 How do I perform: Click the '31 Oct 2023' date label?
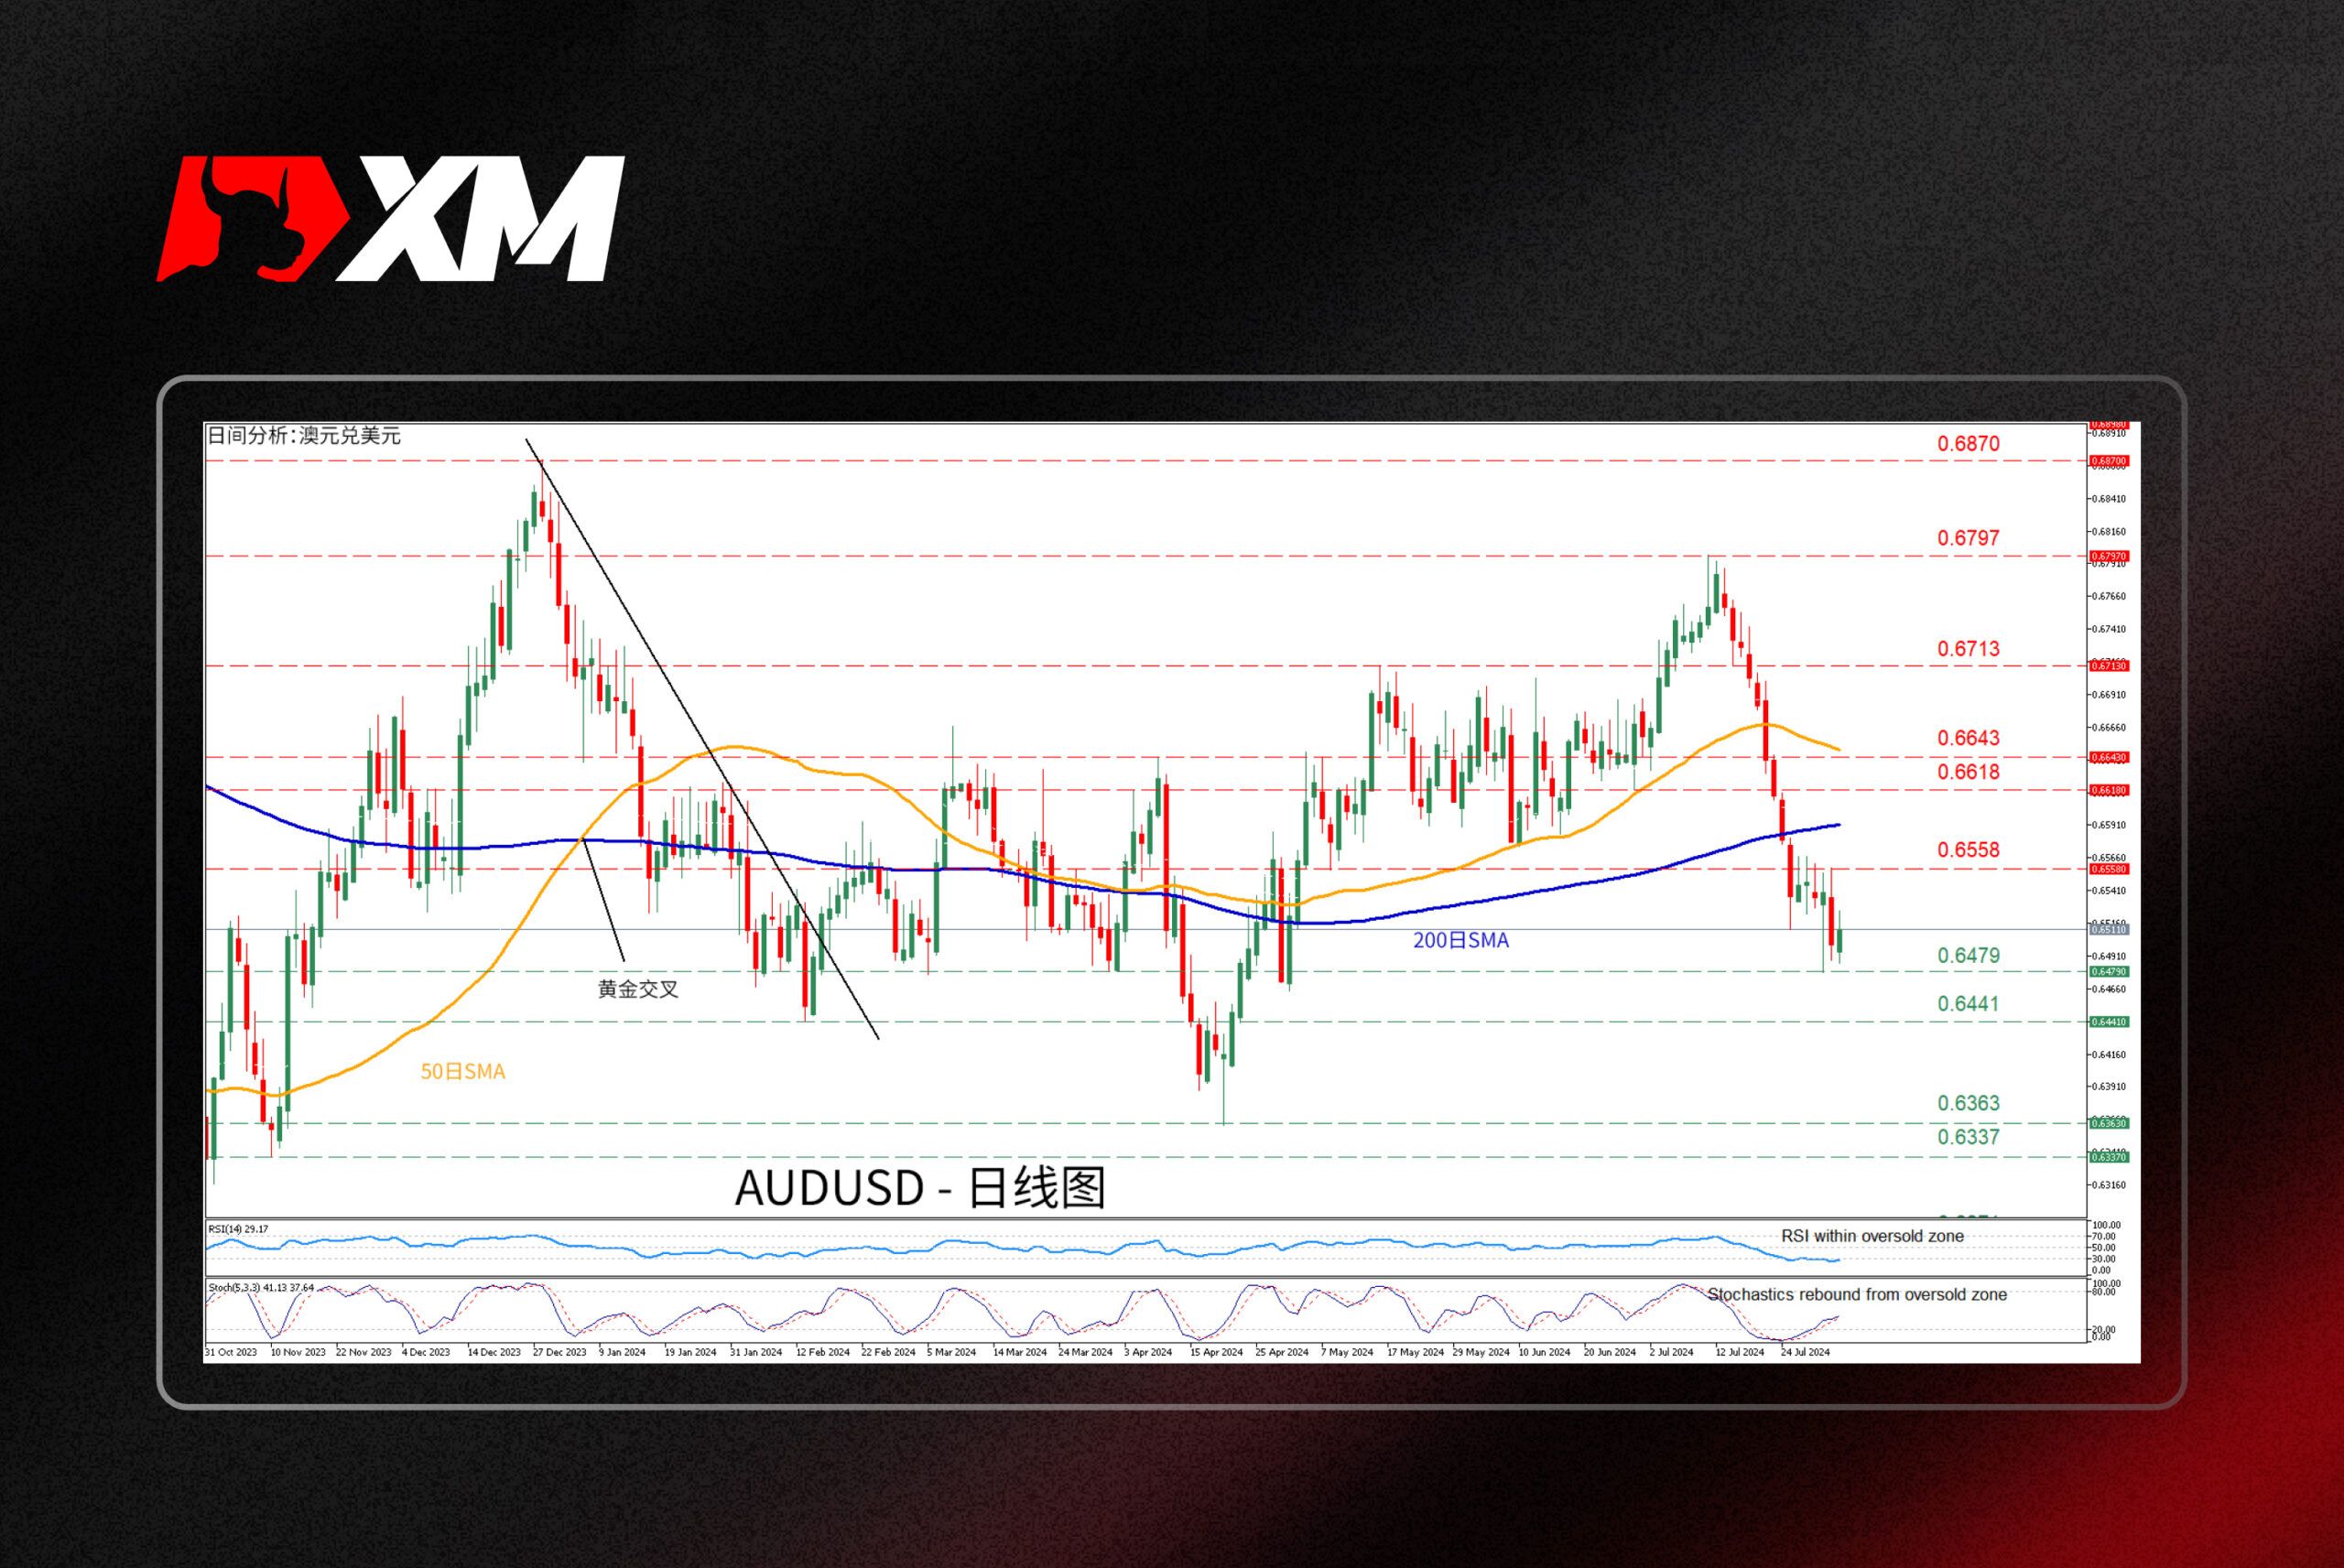point(231,1352)
